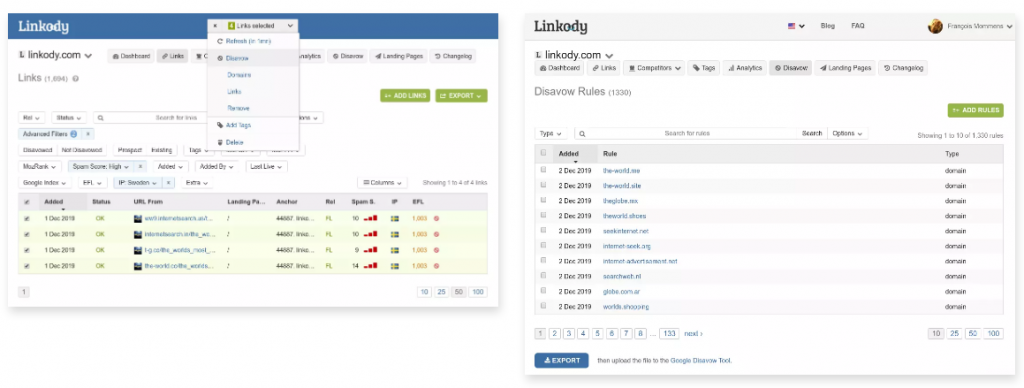Open the Blog link

pyautogui.click(x=827, y=26)
